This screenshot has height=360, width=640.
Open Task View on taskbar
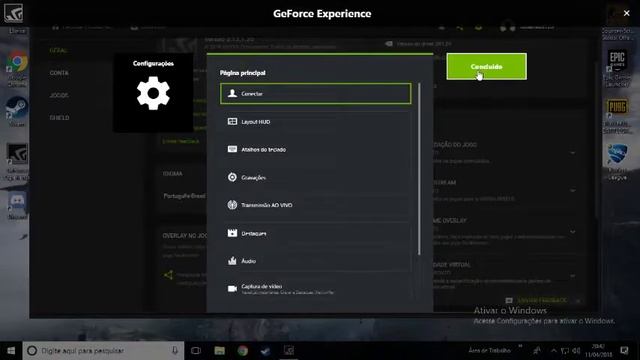point(196,351)
